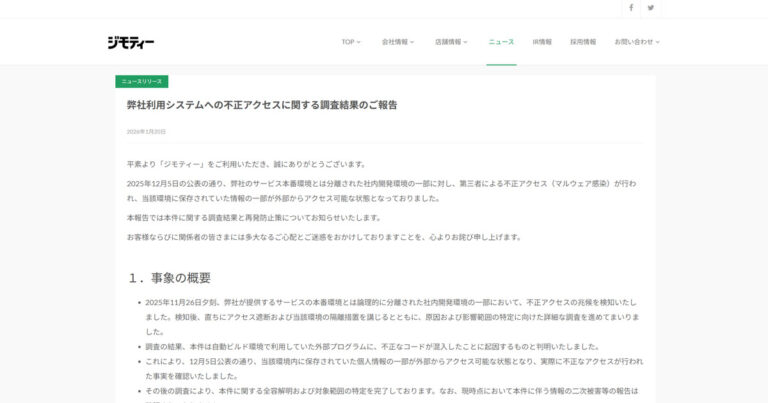Open the Twitter social icon link
Viewport: 768px width, 403px height.
(x=651, y=8)
